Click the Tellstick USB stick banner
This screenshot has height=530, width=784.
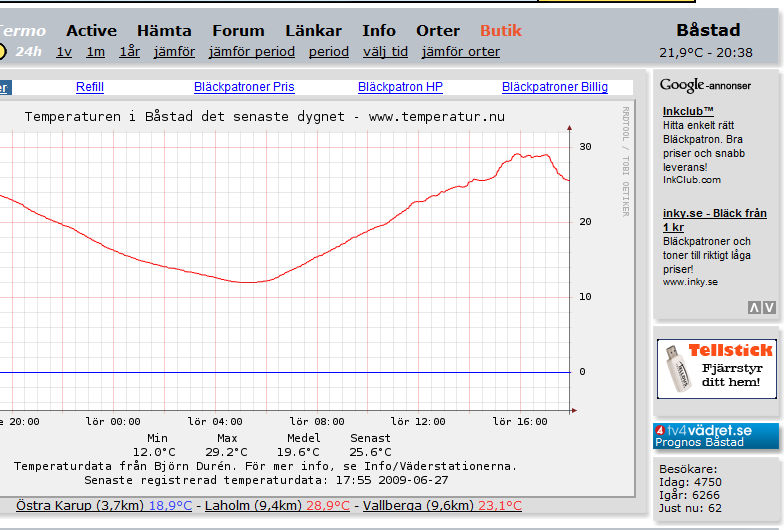[x=716, y=368]
